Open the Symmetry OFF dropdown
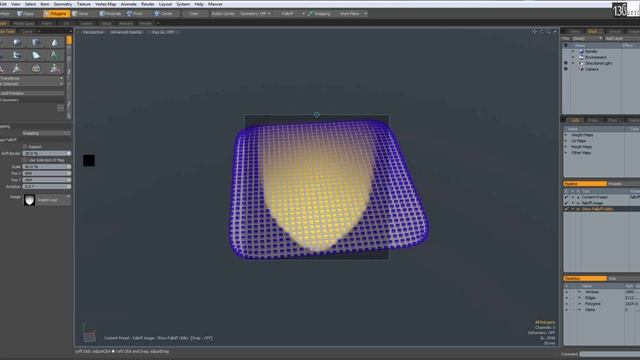This screenshot has height=360, width=640. (x=255, y=13)
